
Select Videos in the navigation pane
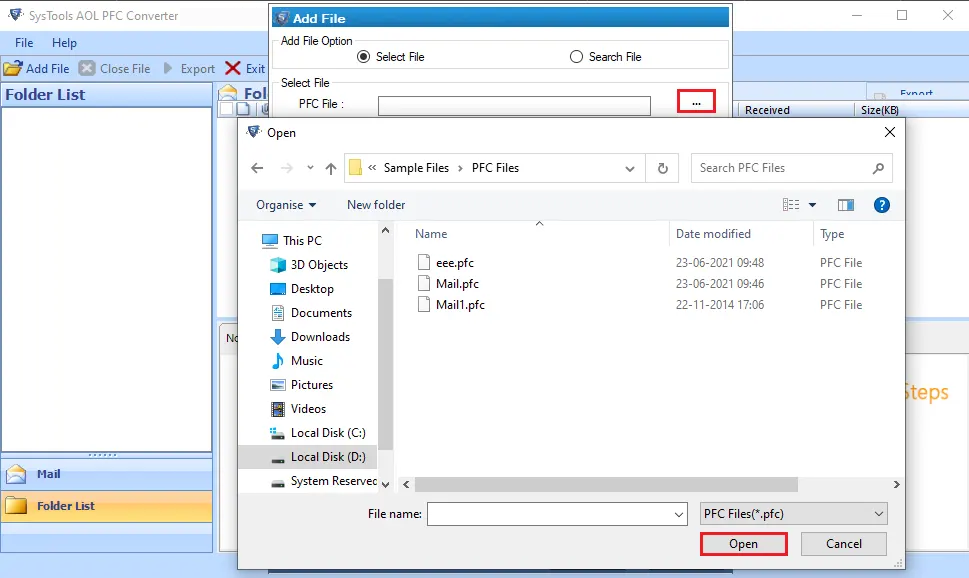(297, 409)
